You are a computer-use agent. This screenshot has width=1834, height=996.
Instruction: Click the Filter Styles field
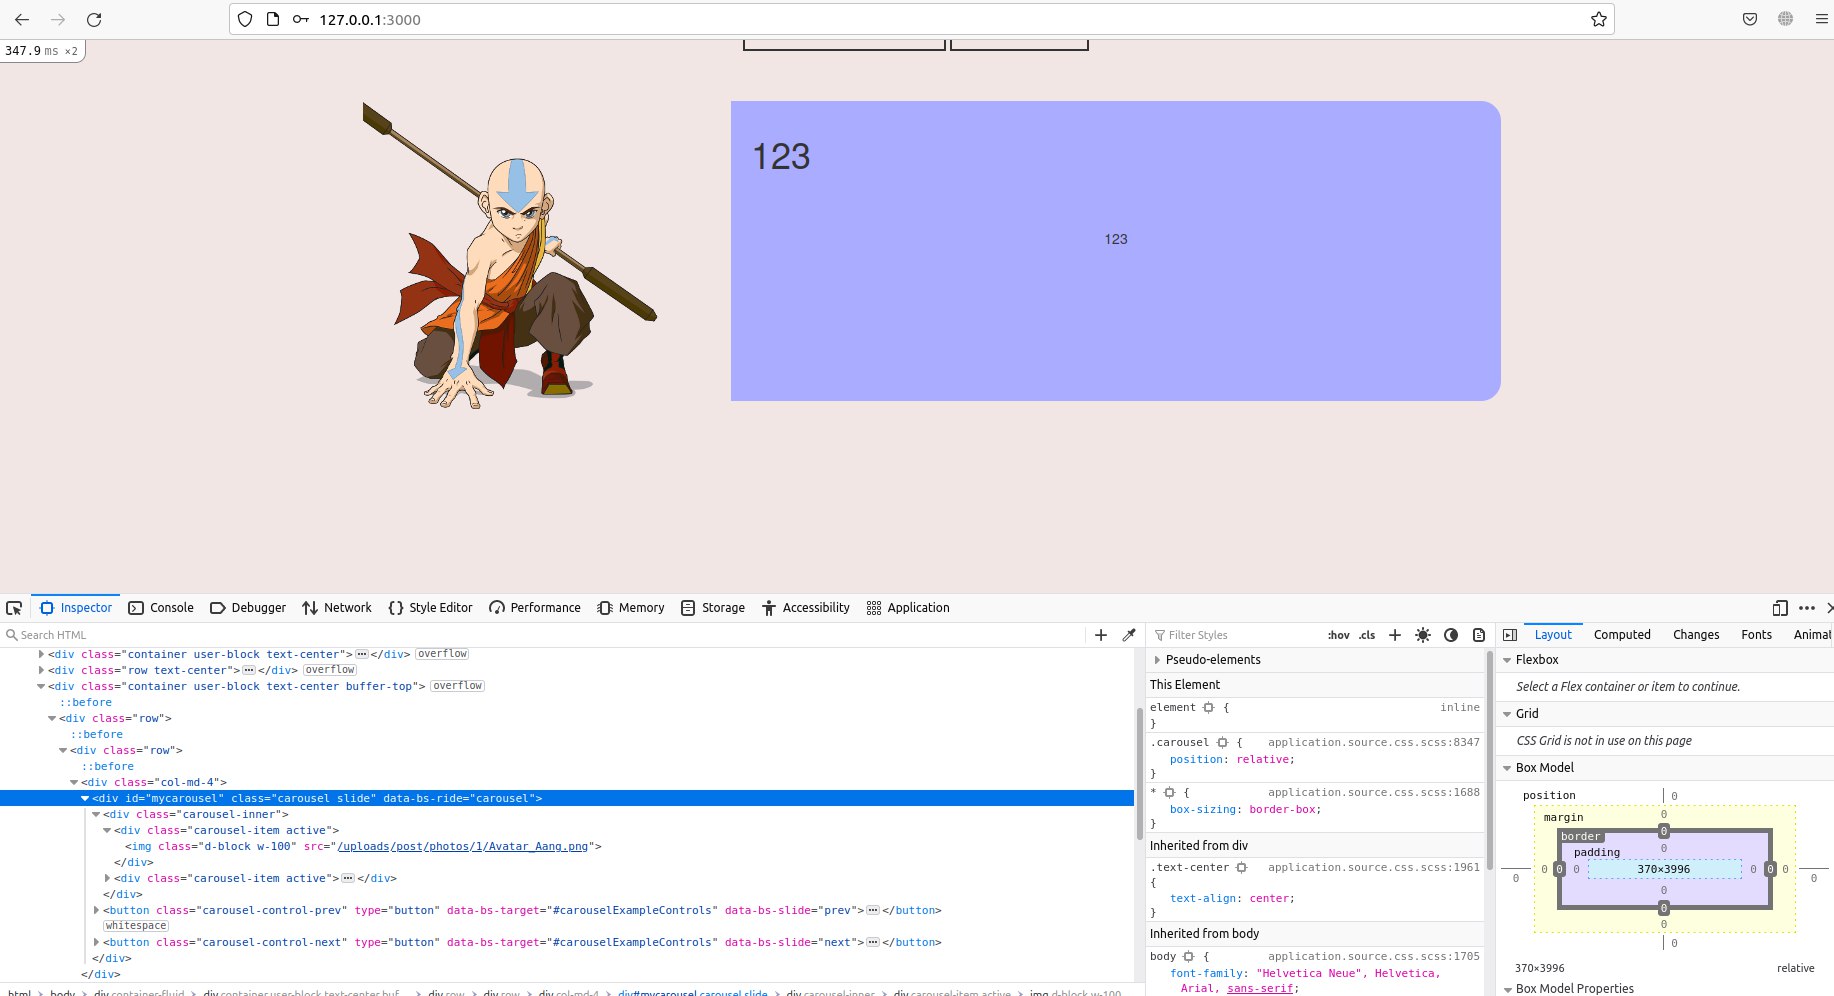click(x=1235, y=635)
